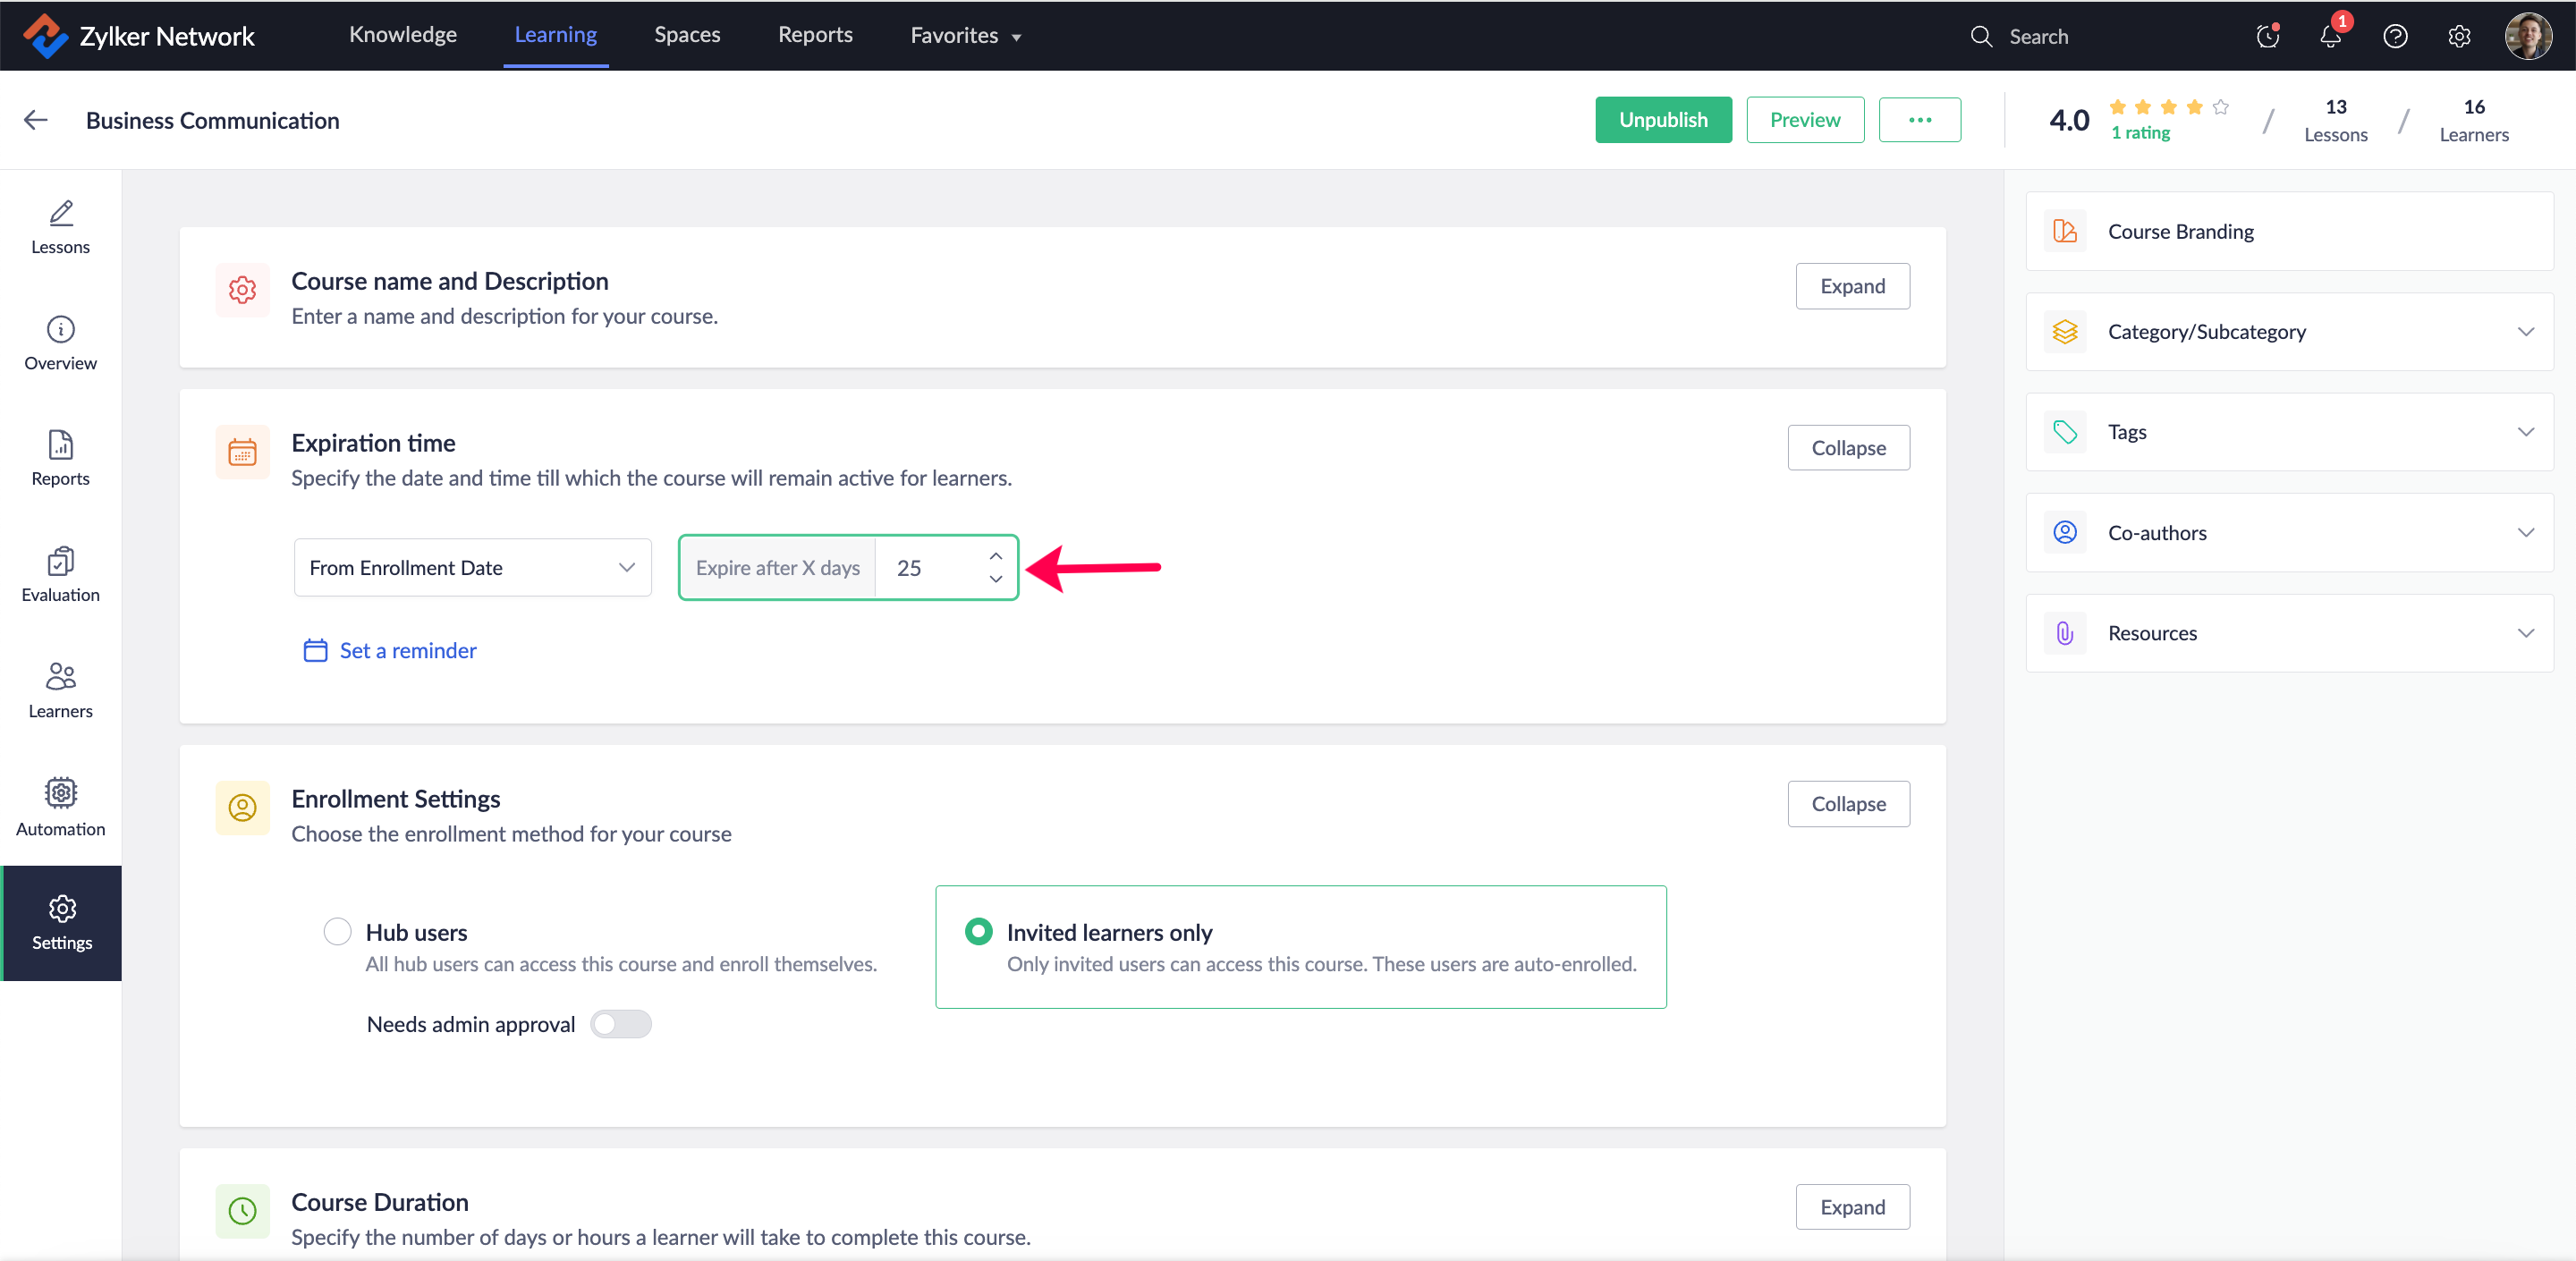Select the Hub users radio option

(337, 931)
